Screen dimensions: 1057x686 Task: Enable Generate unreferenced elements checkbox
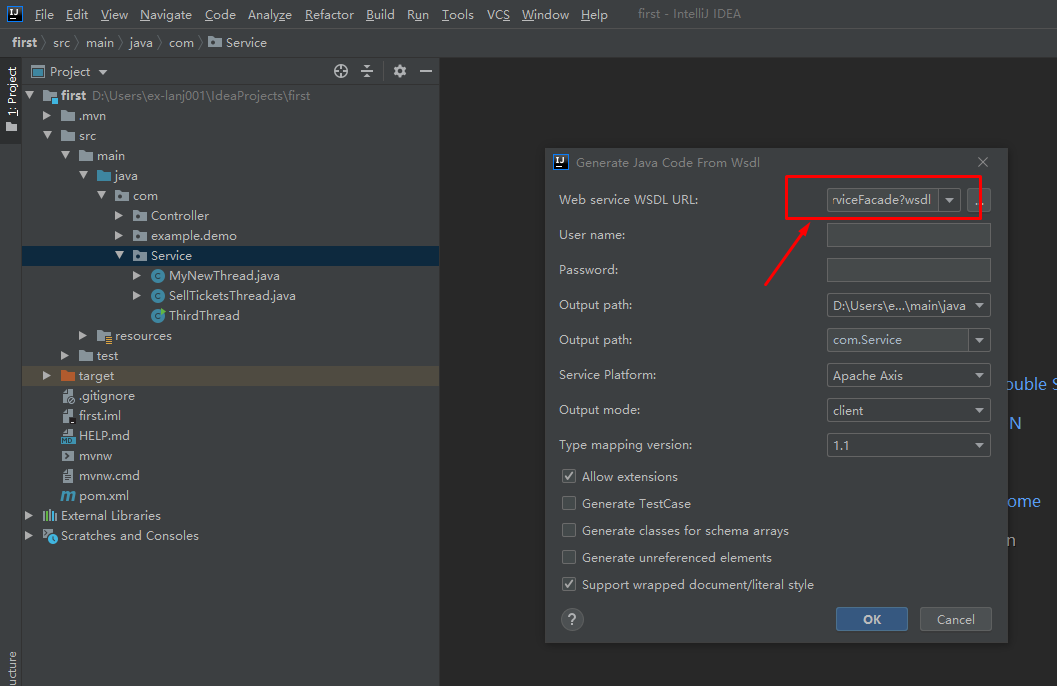(x=569, y=557)
